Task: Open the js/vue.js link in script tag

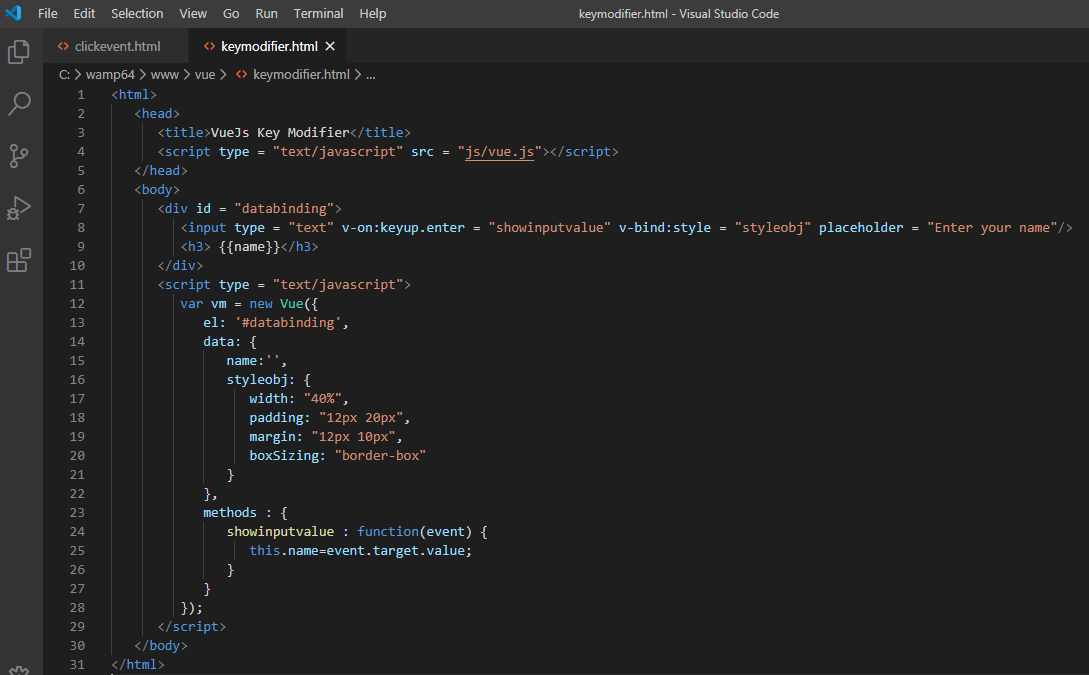Action: (x=499, y=151)
